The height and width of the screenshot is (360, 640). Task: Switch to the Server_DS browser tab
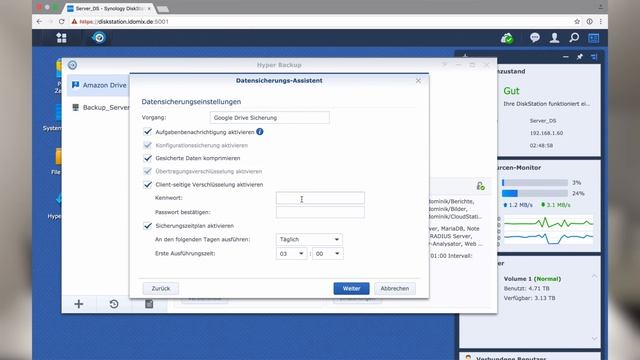tap(109, 8)
